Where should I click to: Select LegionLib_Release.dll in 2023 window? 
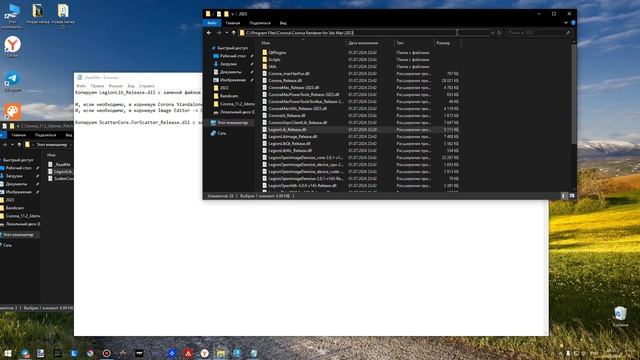[x=287, y=129]
